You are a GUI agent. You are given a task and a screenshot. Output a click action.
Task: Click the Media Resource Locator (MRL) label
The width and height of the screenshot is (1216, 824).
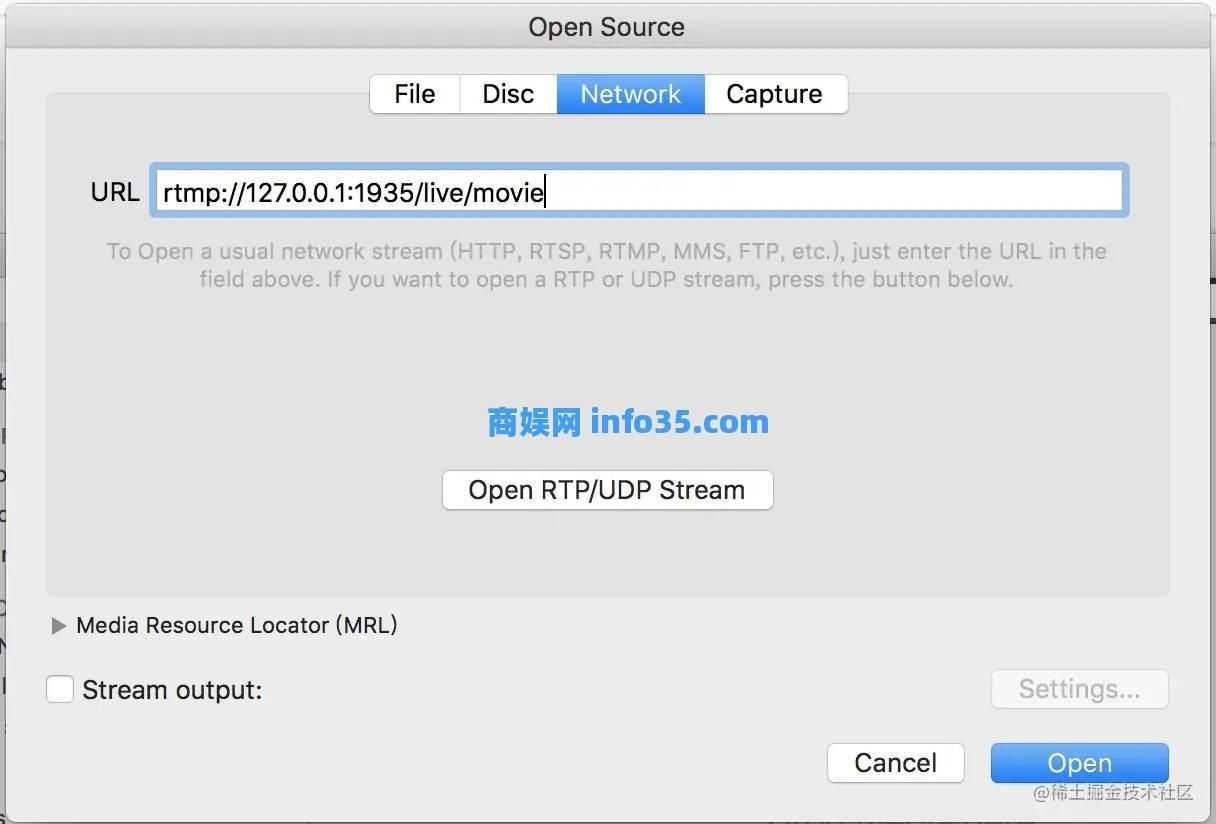(237, 625)
